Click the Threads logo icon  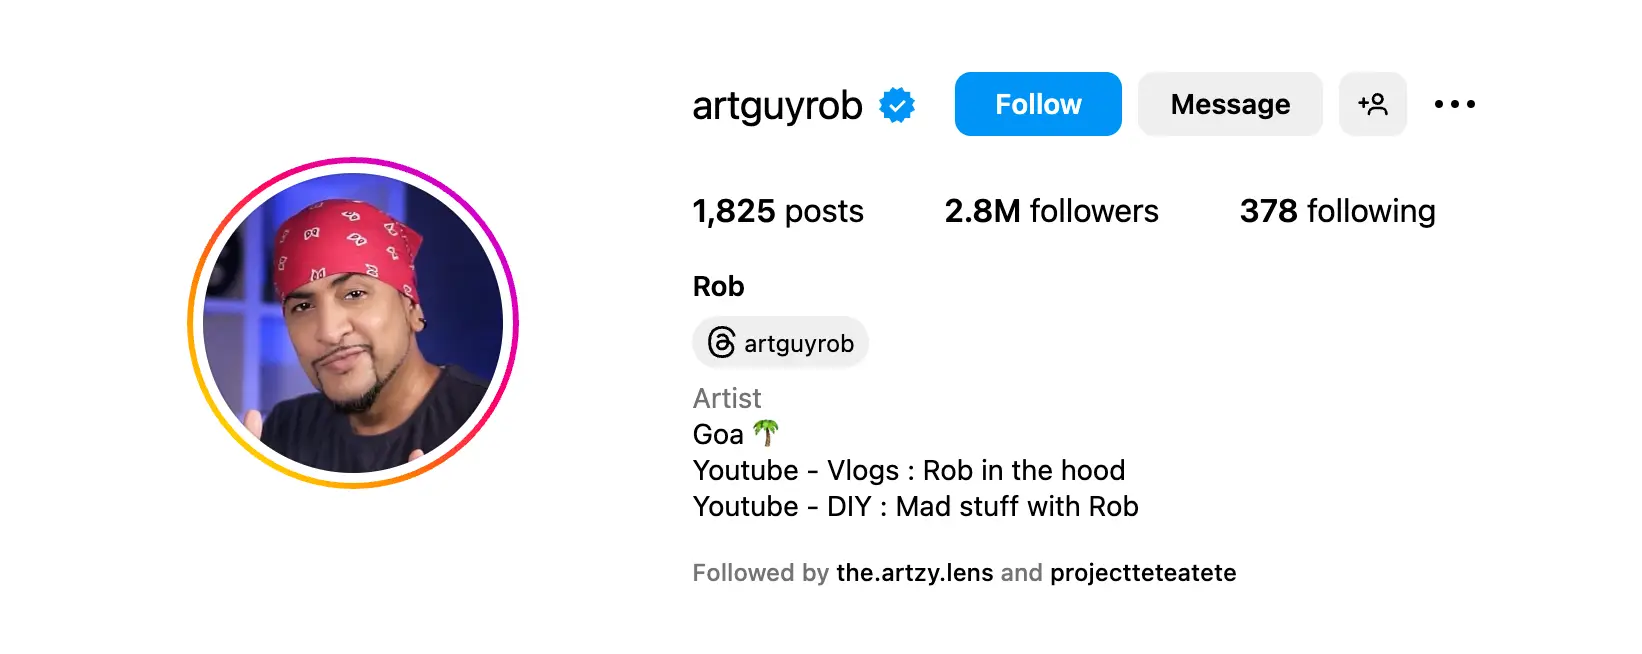pos(721,343)
